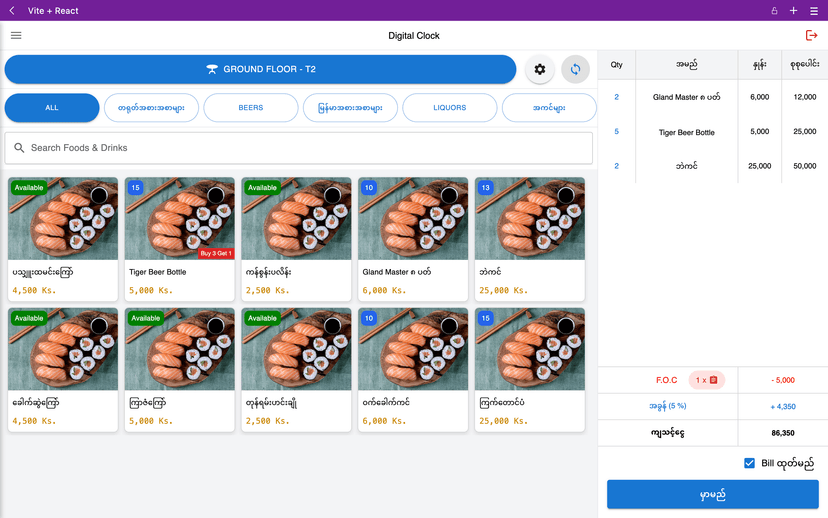The width and height of the screenshot is (828, 518).
Task: Select the category tab right of LIQUORS
Action: (549, 108)
